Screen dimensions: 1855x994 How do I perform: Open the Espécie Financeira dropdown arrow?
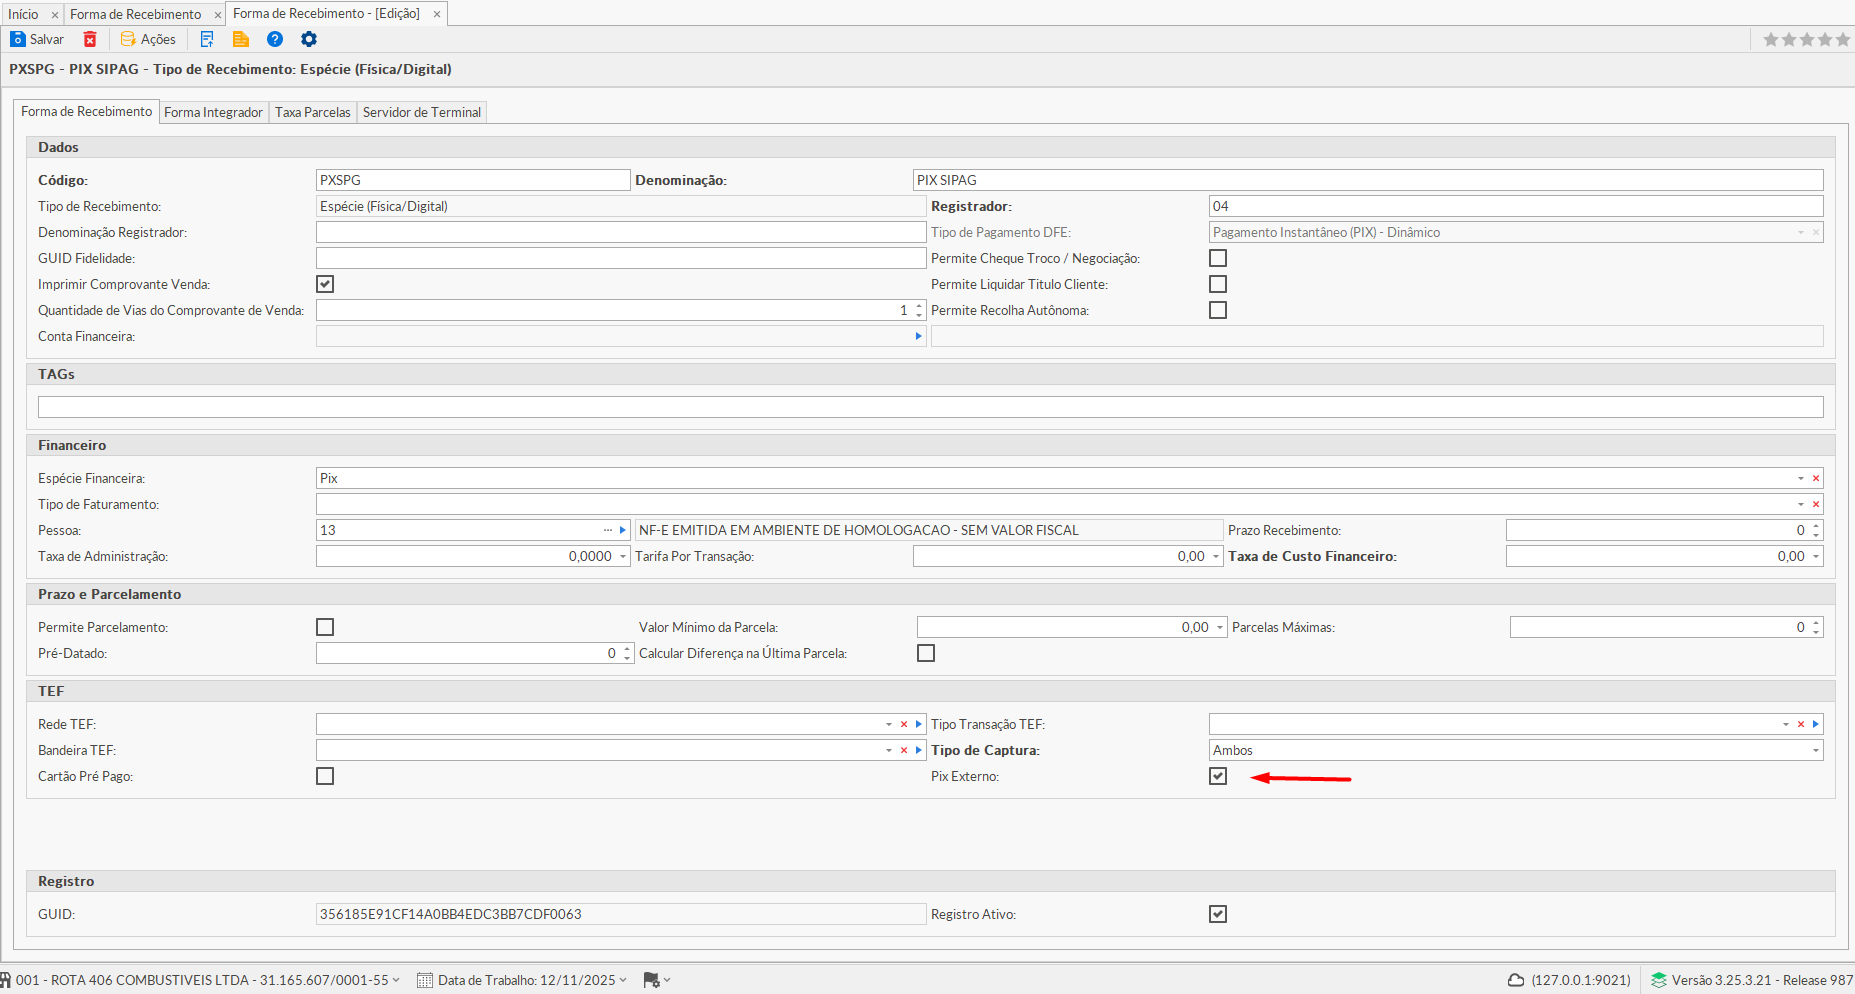[x=1801, y=478]
